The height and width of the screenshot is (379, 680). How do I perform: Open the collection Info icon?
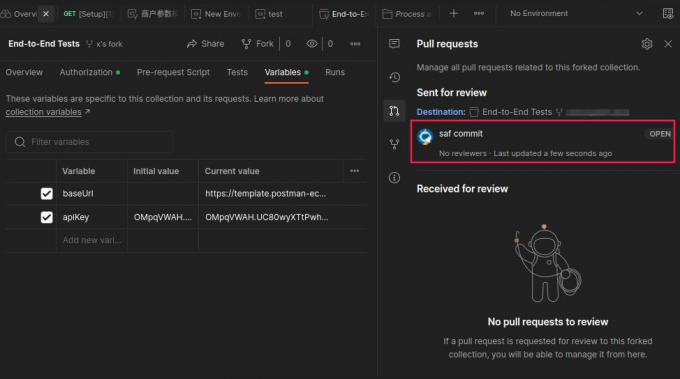pyautogui.click(x=394, y=177)
